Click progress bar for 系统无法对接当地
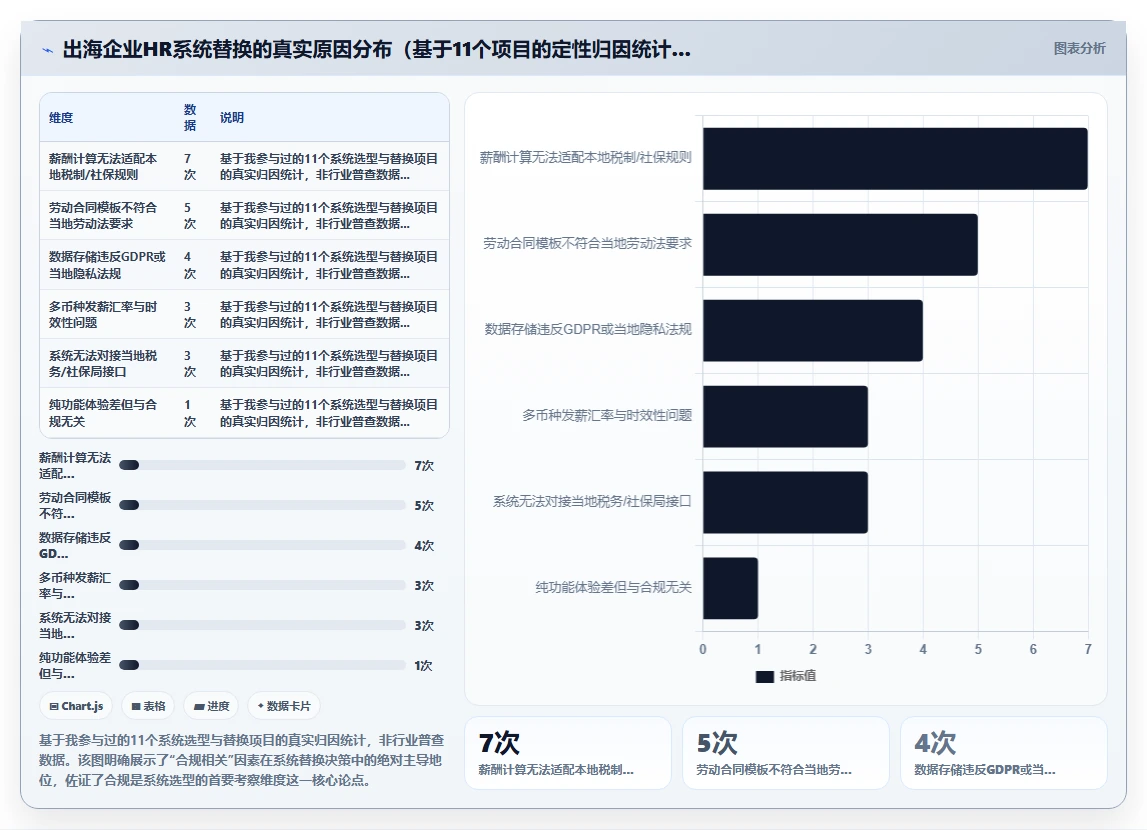This screenshot has width=1147, height=830. [262, 625]
